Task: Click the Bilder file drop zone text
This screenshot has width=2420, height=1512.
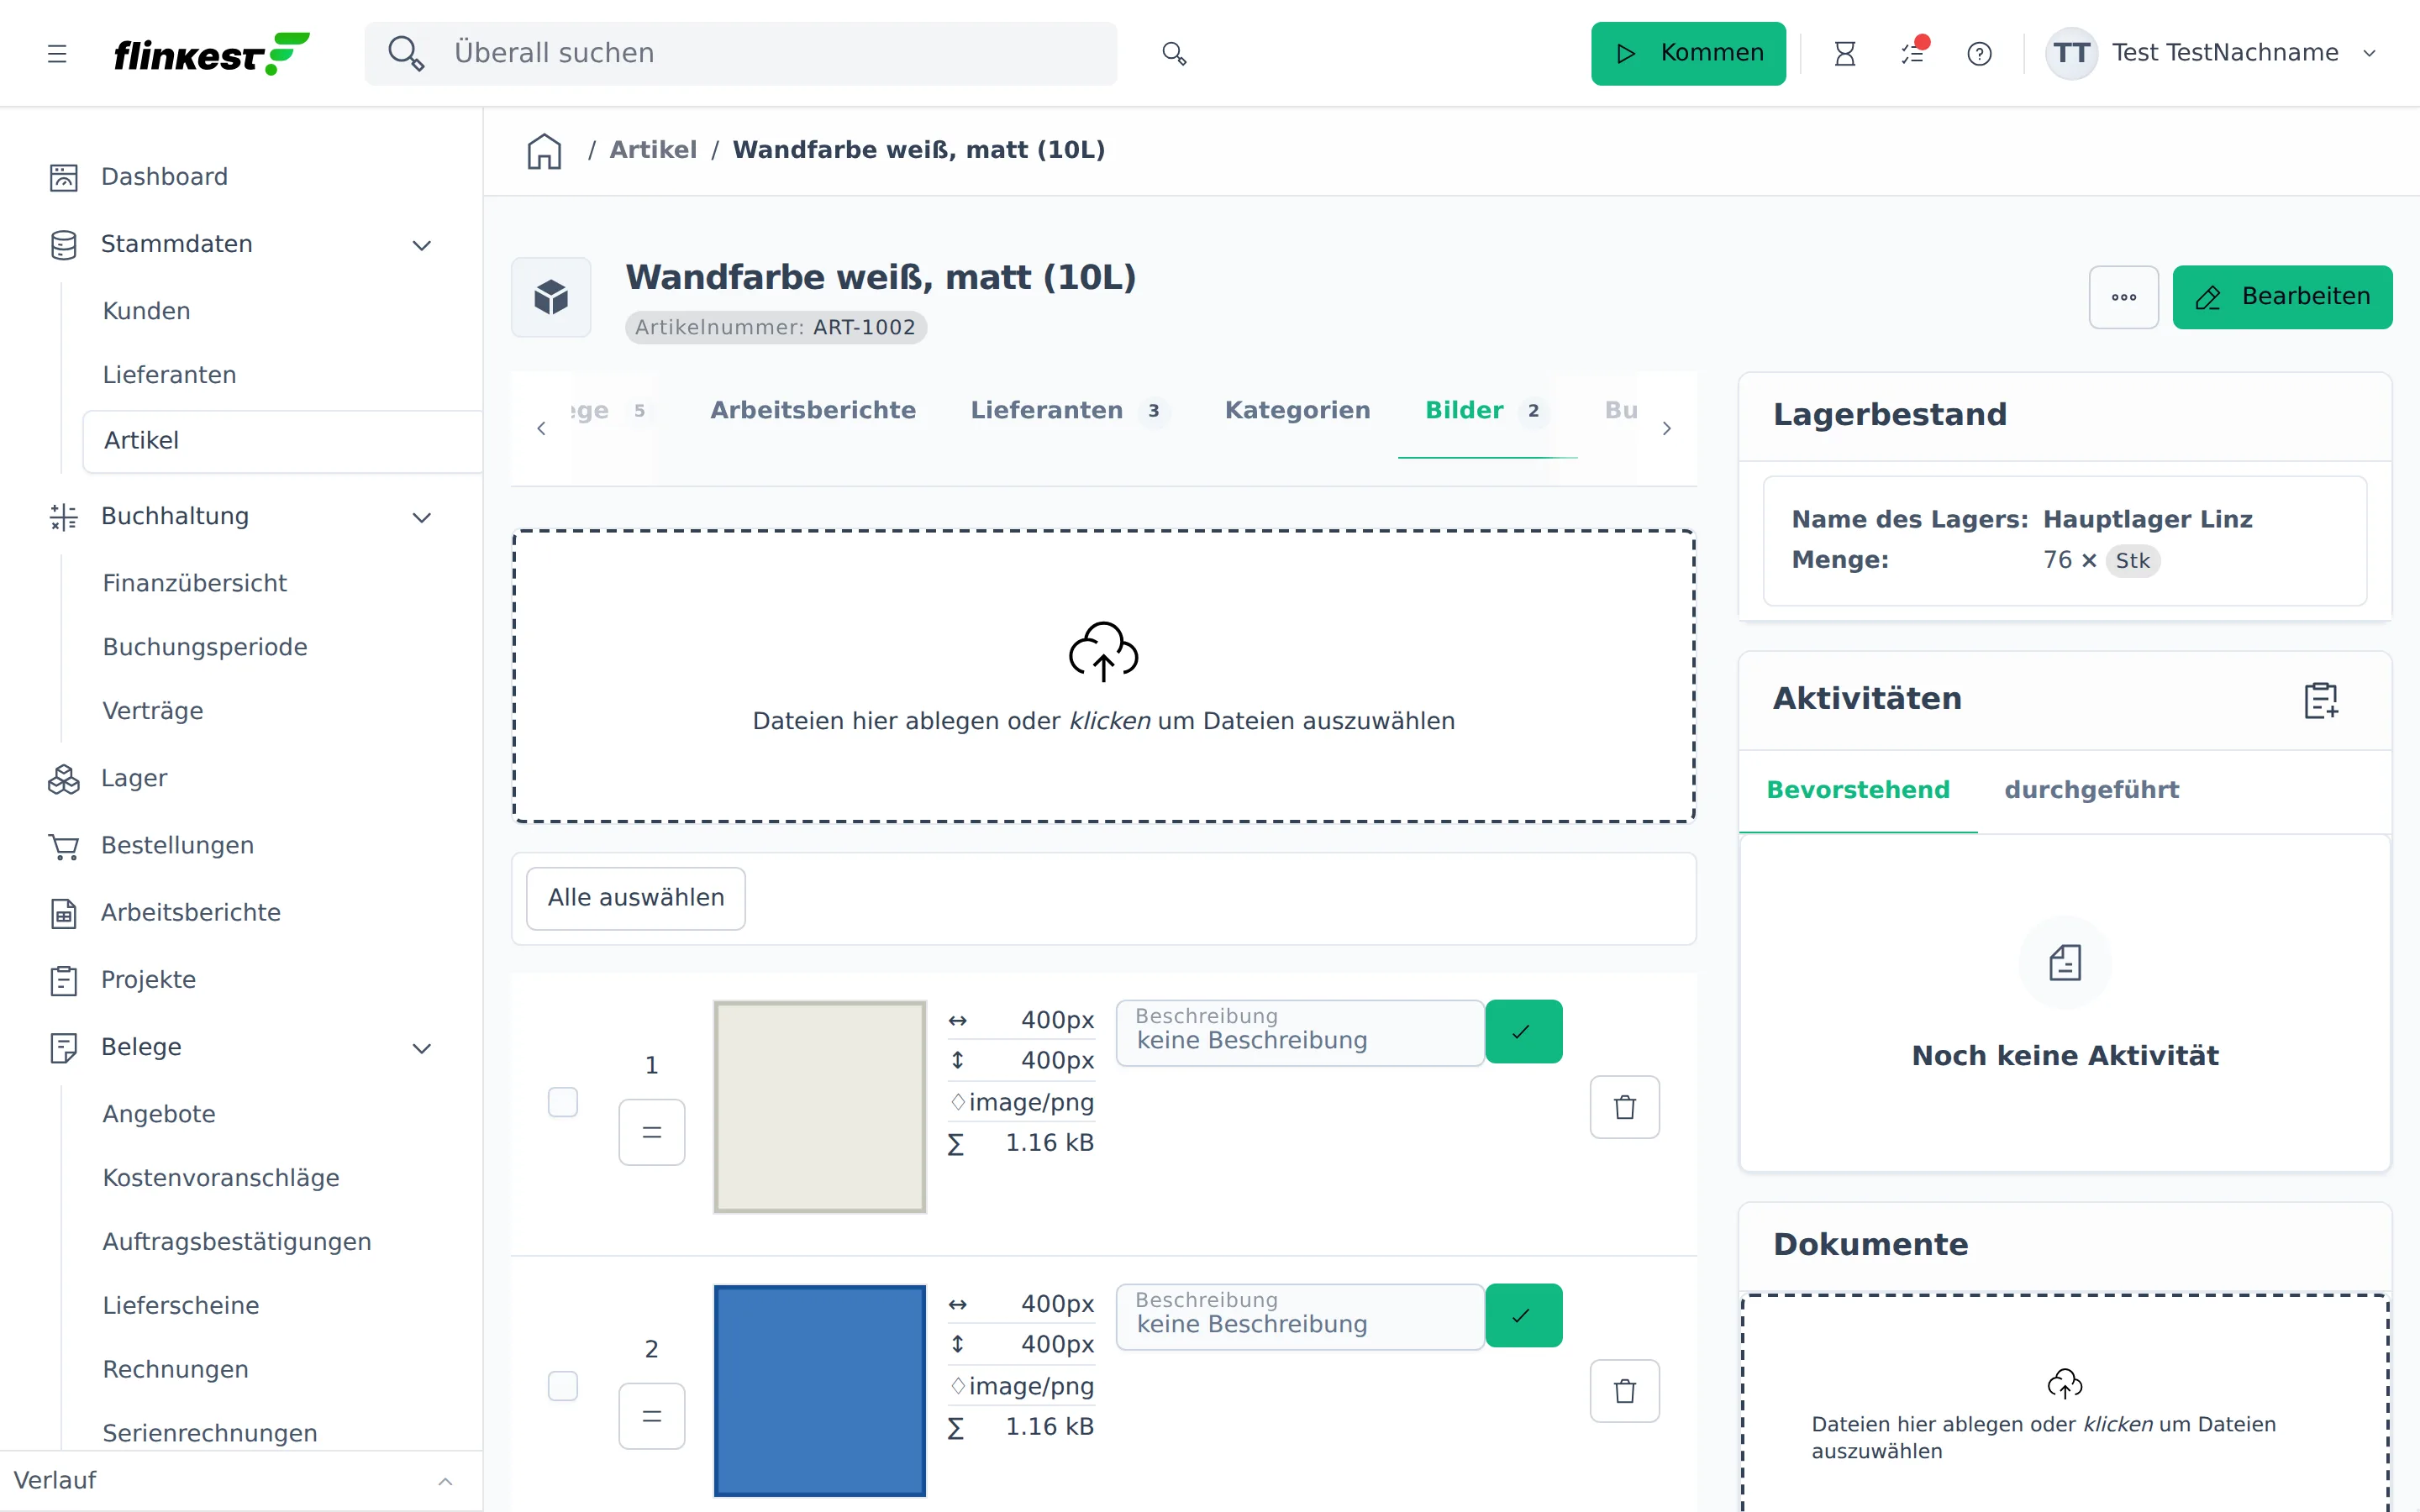Action: coord(1103,721)
